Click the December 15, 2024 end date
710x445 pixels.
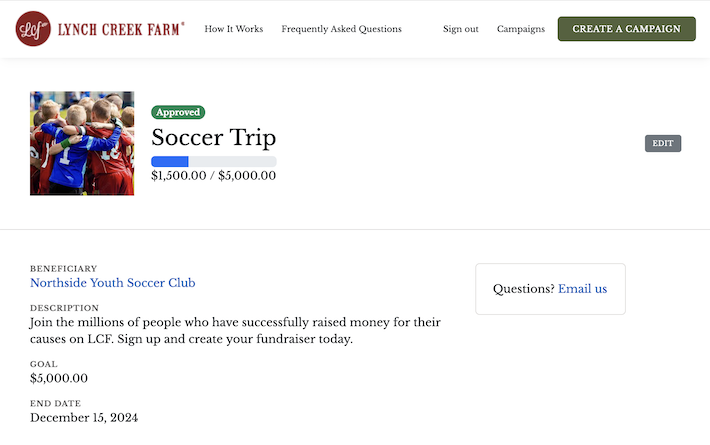pos(84,417)
